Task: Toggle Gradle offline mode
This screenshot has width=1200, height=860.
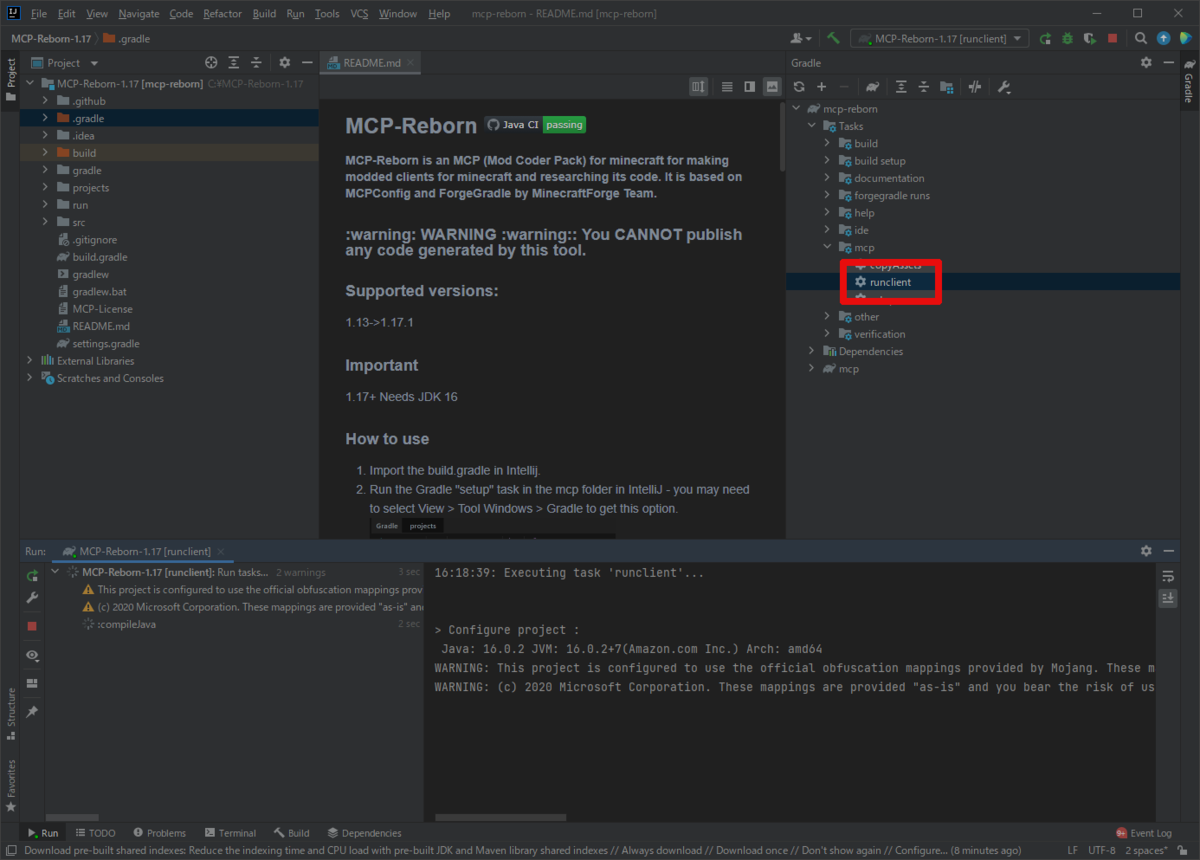Action: click(x=974, y=87)
